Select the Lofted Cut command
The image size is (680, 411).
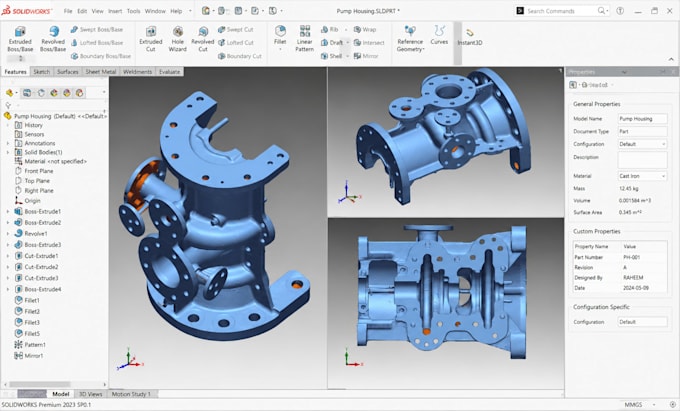coord(235,42)
